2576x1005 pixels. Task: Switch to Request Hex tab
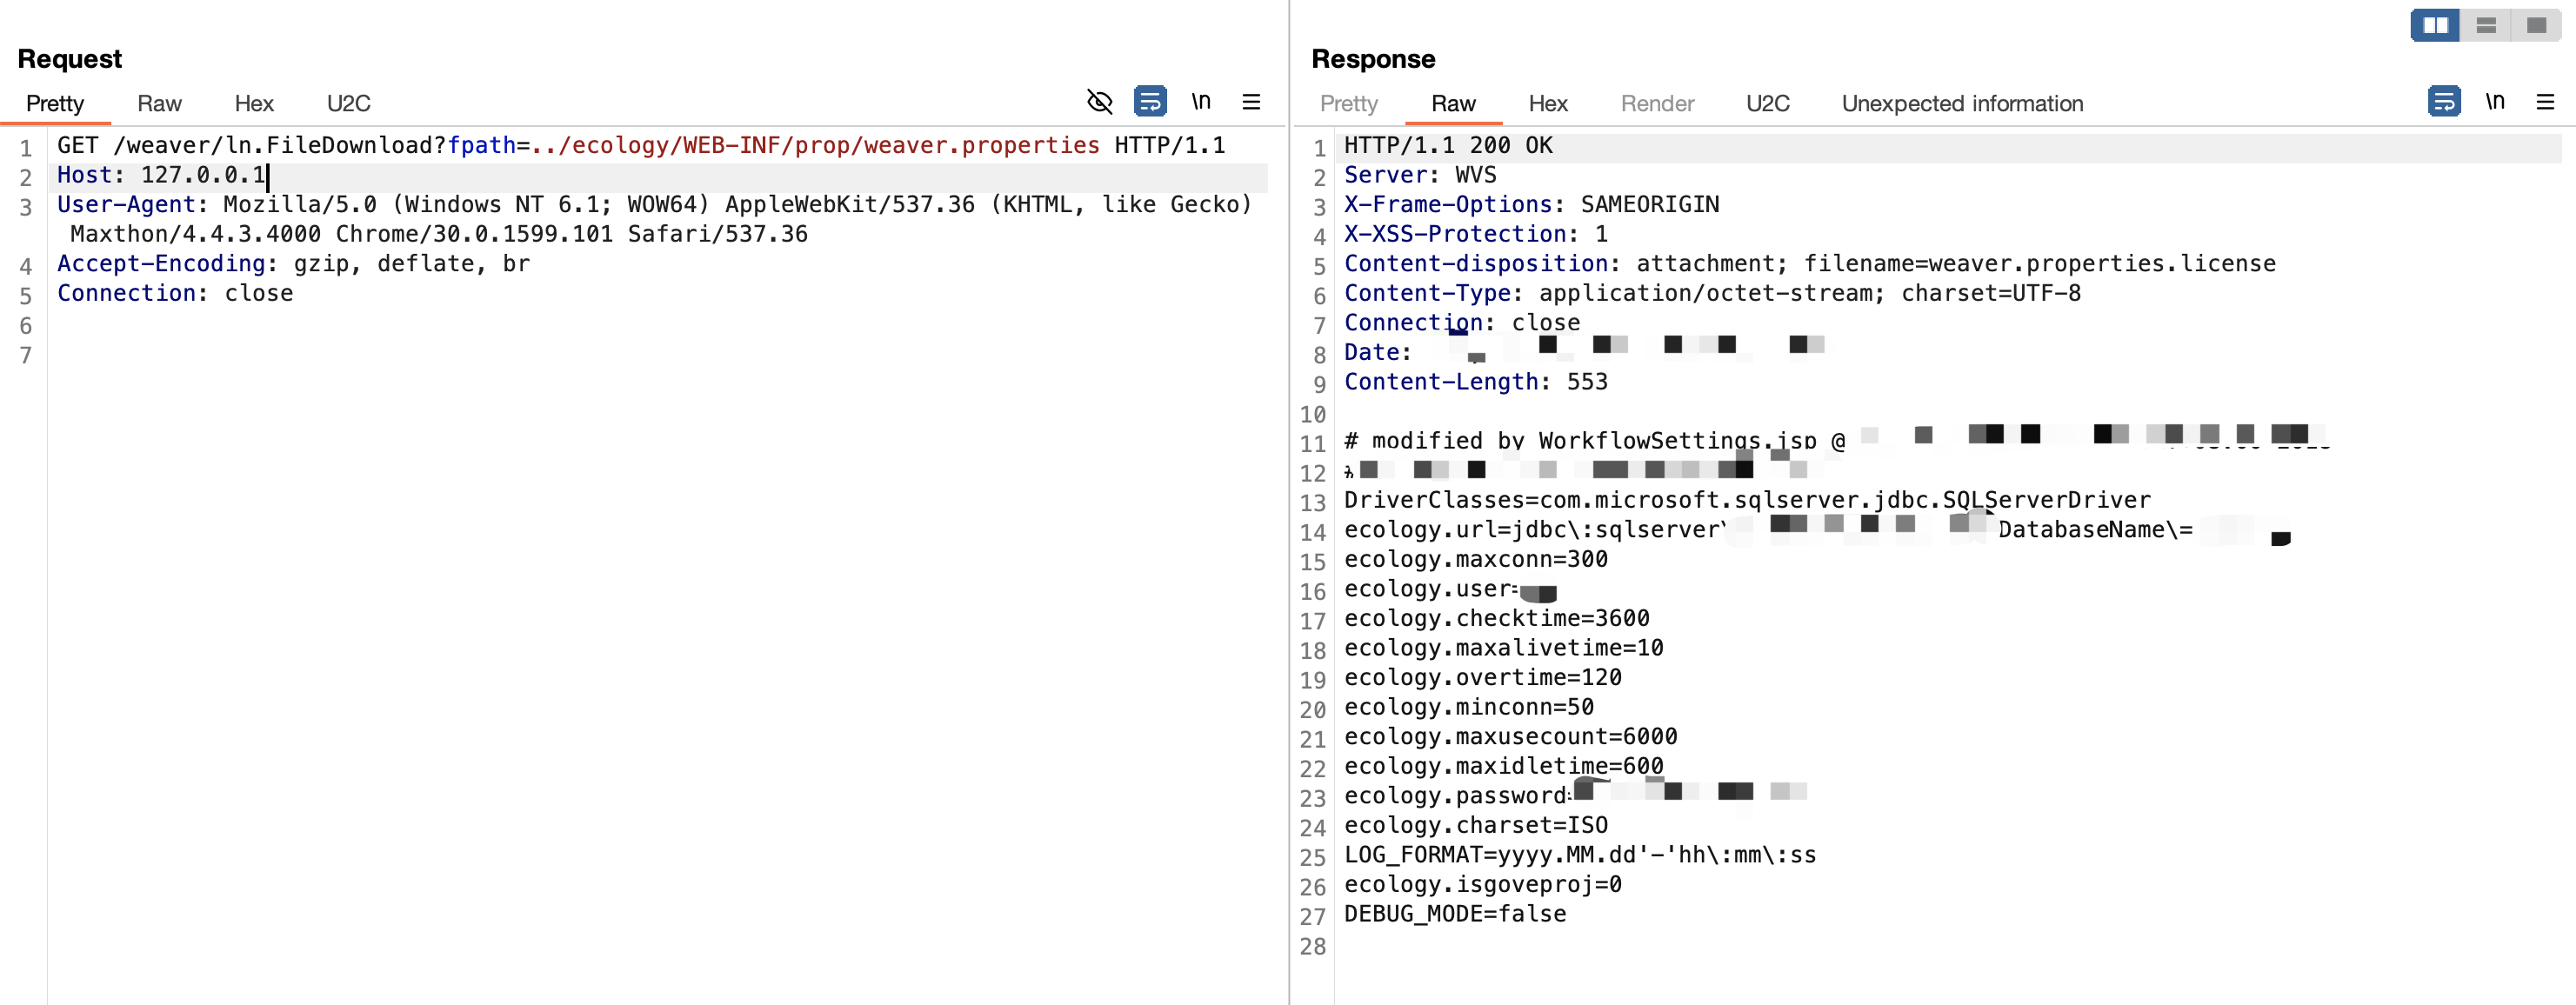[254, 103]
